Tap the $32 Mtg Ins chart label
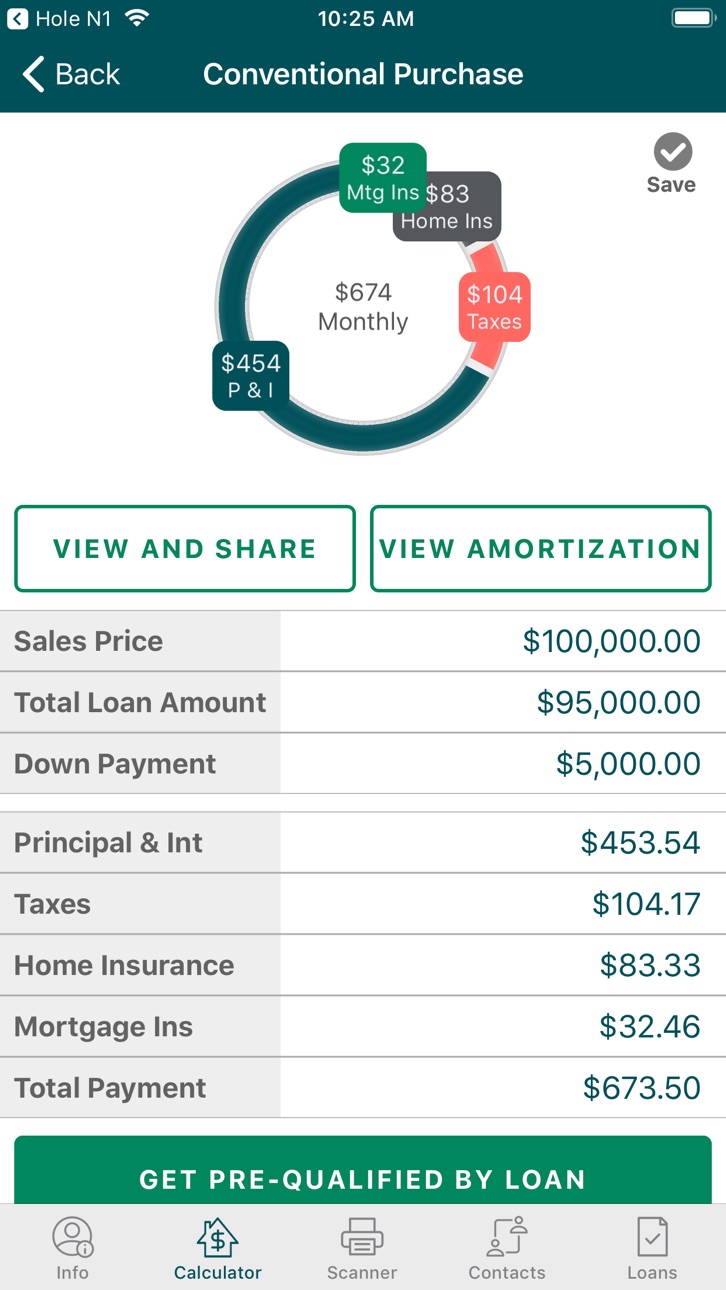726x1290 pixels. pos(383,178)
